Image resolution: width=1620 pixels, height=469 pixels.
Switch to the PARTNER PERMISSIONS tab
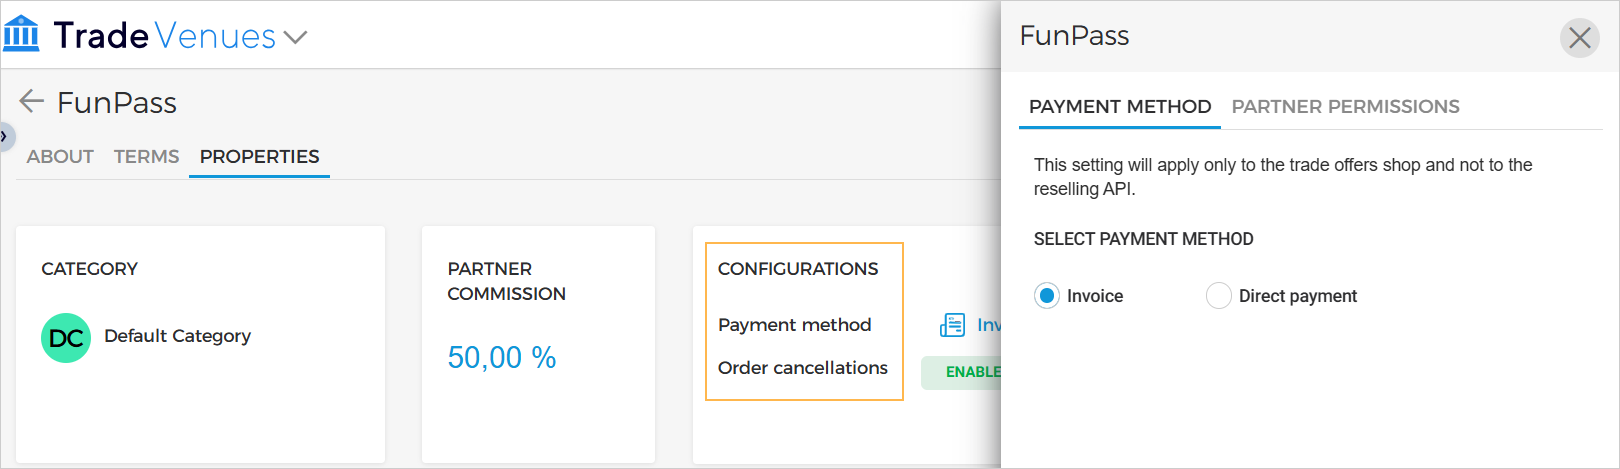(1345, 107)
